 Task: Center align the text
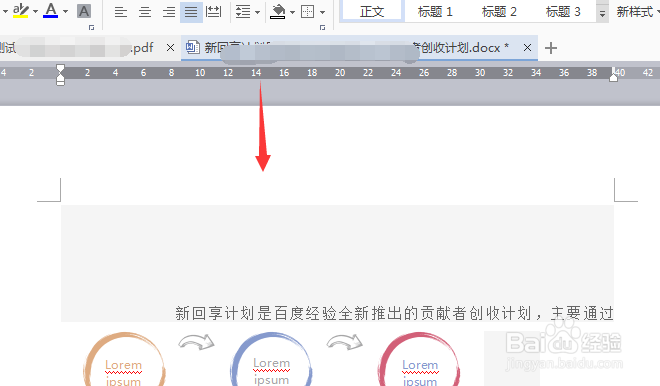tap(145, 12)
